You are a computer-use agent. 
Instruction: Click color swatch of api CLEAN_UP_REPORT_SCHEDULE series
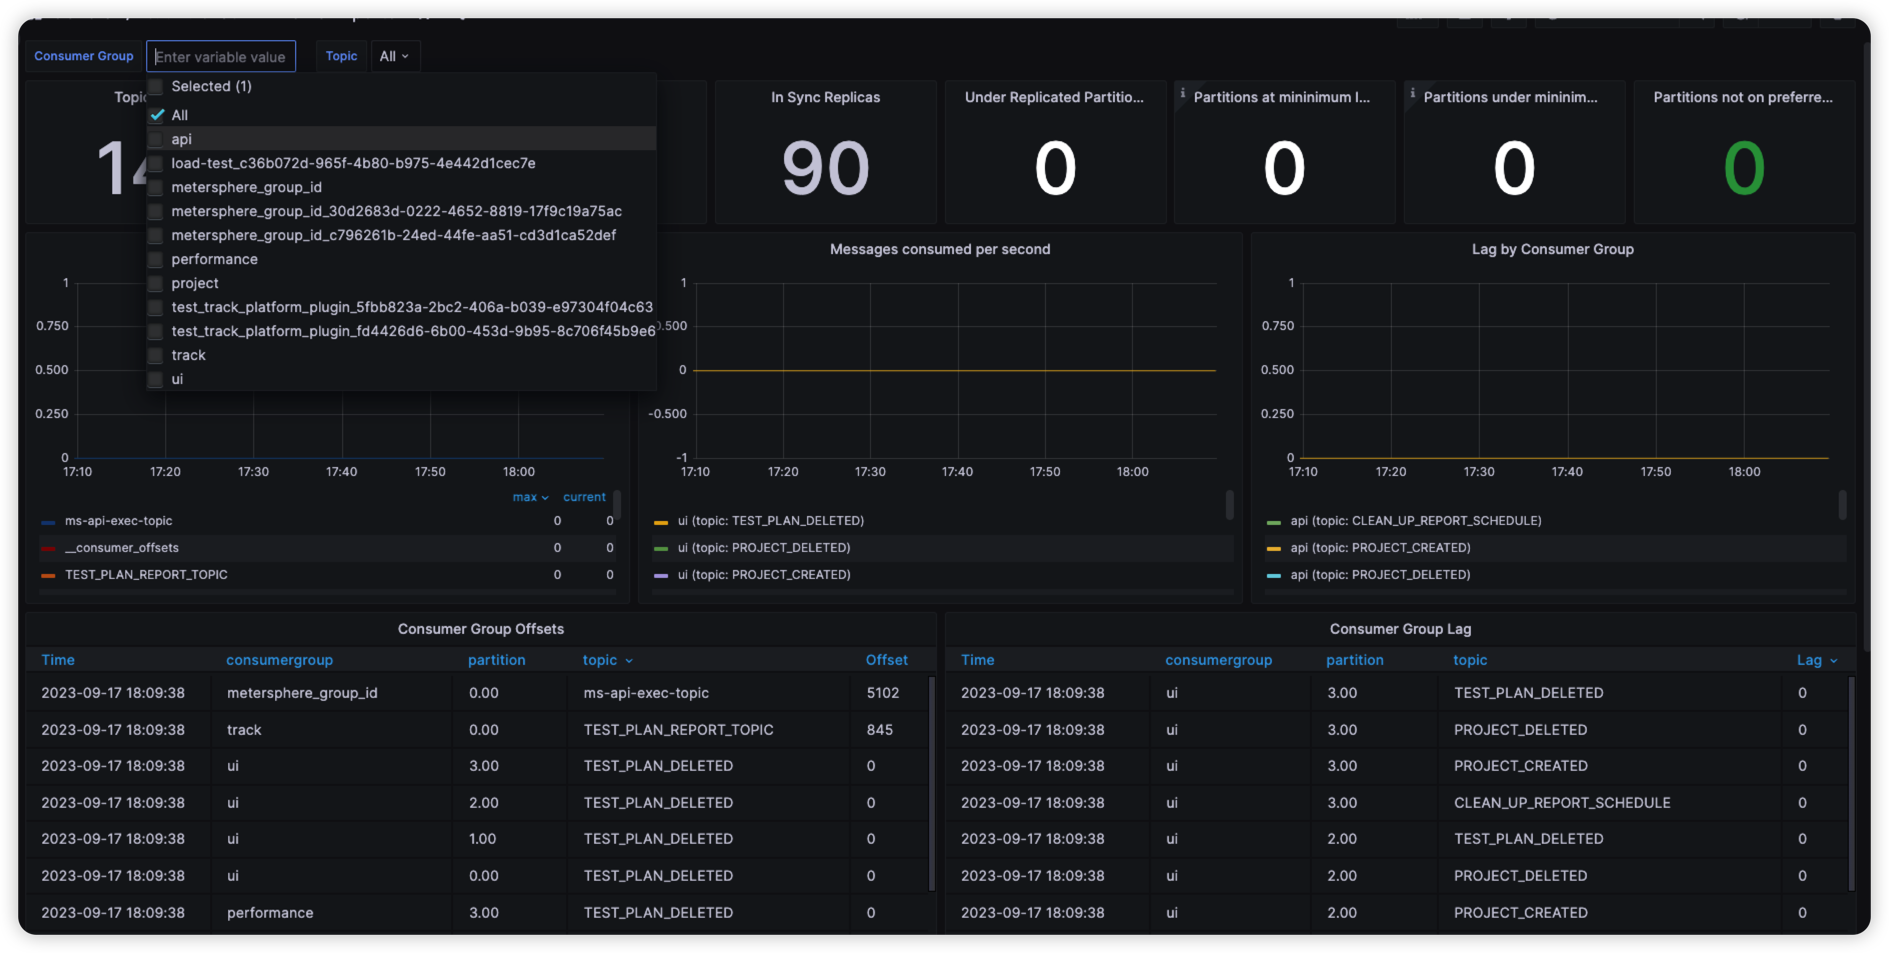click(1273, 522)
